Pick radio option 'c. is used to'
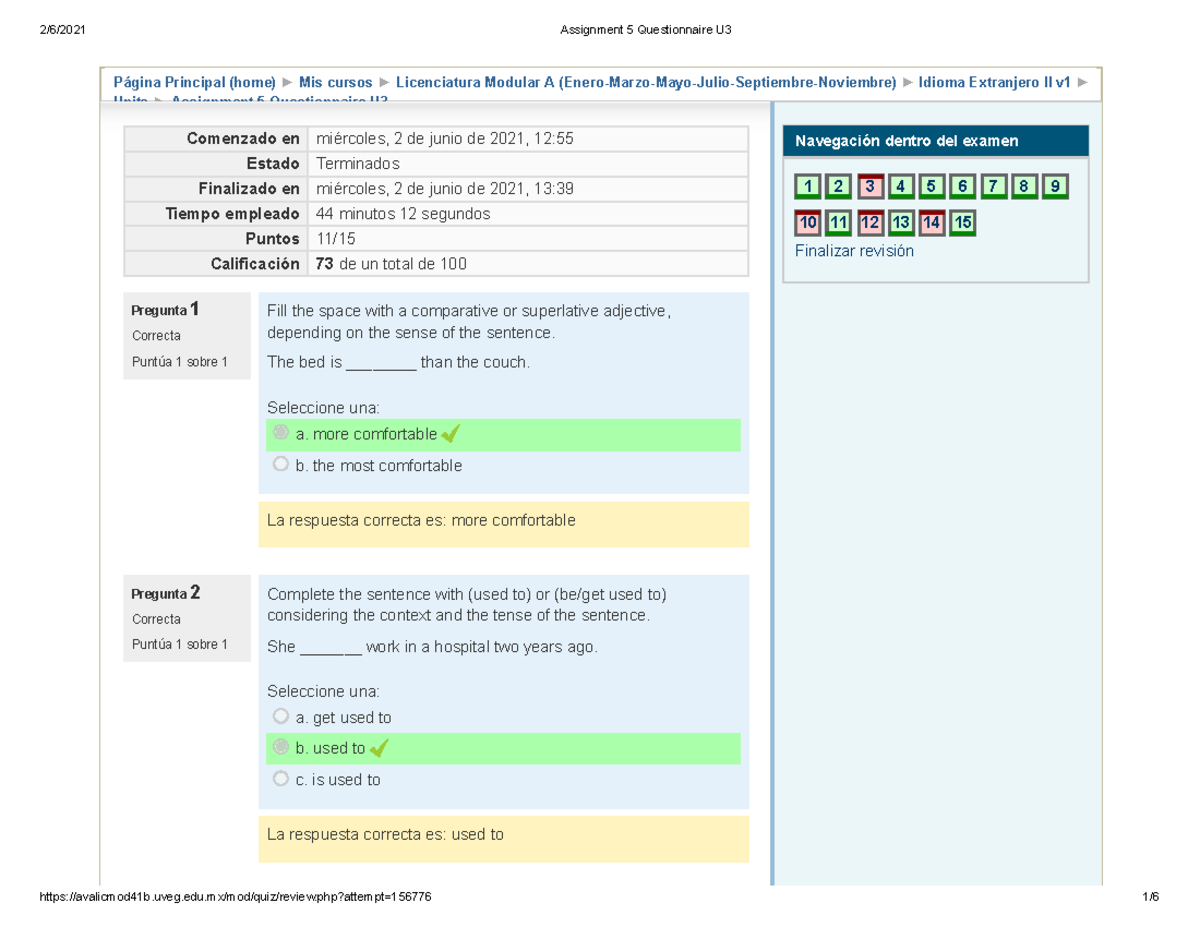This screenshot has width=1200, height=927. (281, 779)
